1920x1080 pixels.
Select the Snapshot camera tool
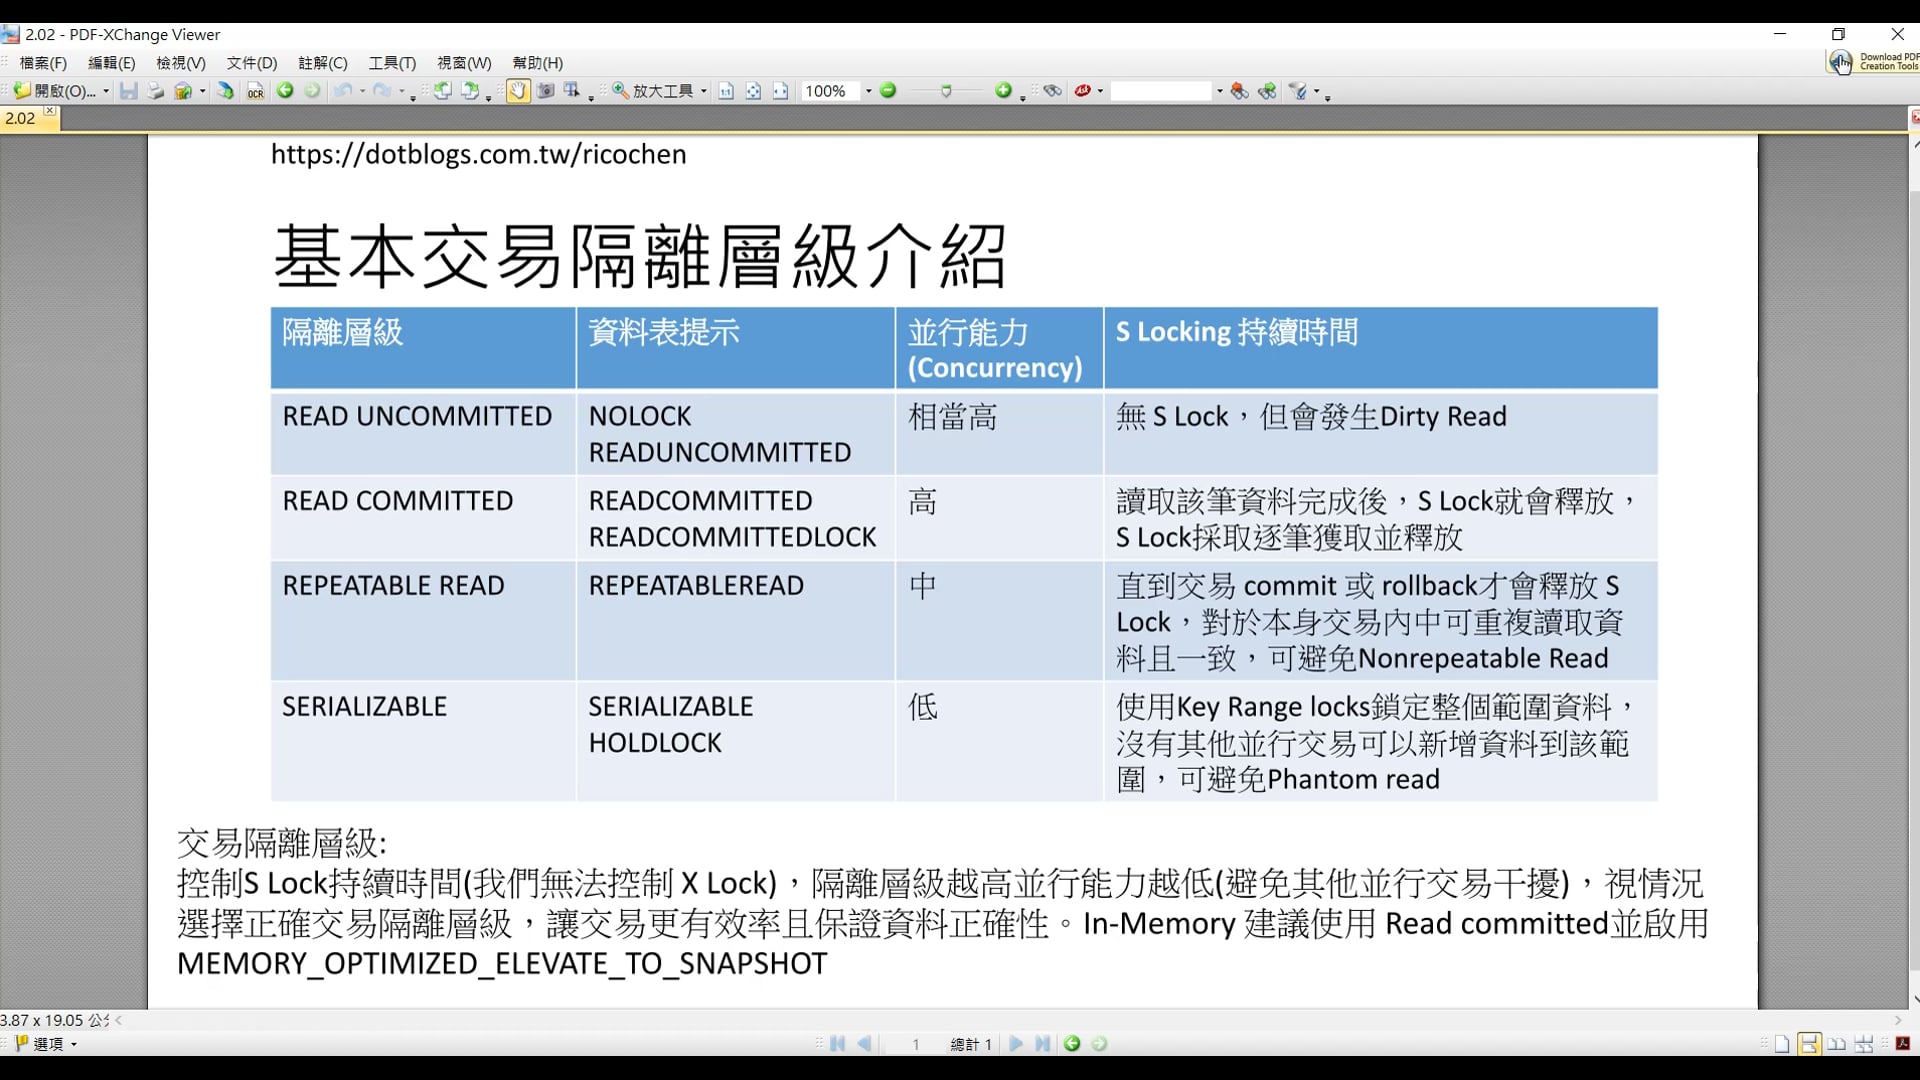(x=545, y=91)
